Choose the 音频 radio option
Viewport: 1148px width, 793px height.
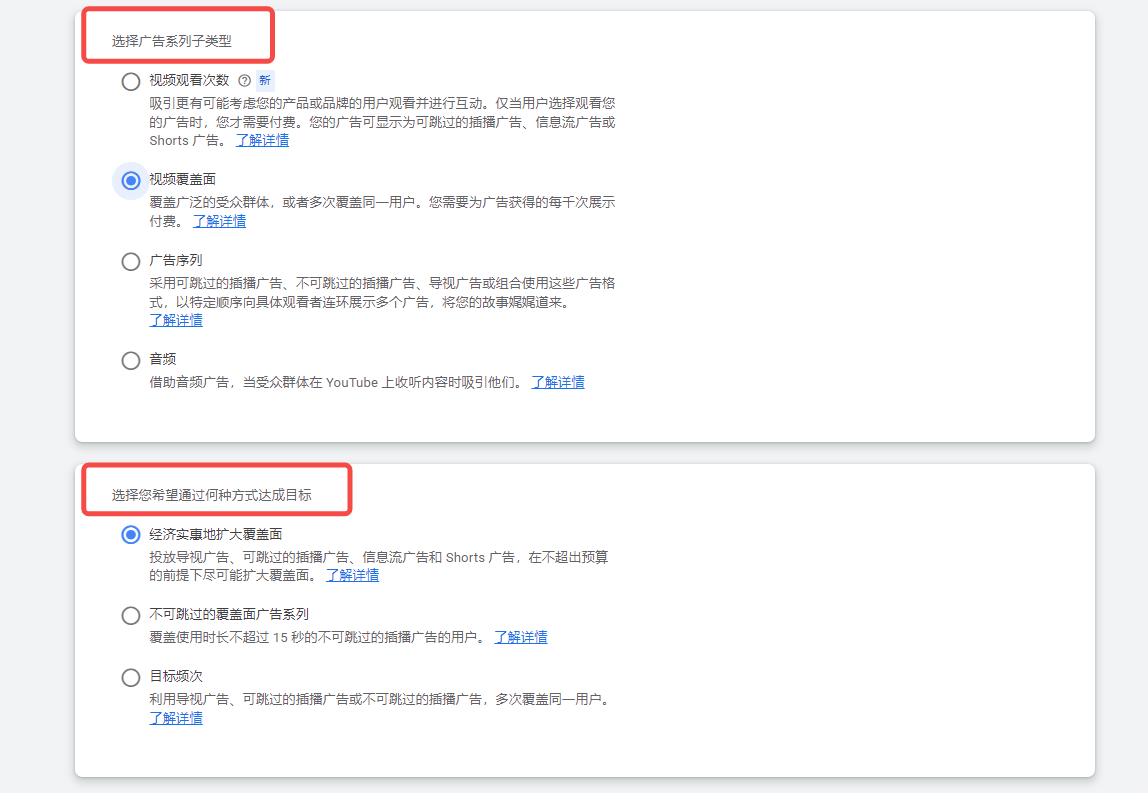pos(131,361)
